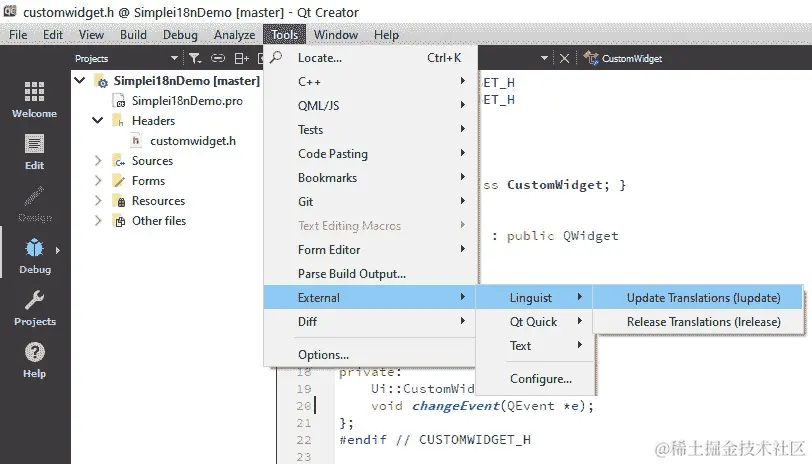This screenshot has width=812, height=464.
Task: Open the open documents dropdown arrow
Action: click(x=544, y=58)
